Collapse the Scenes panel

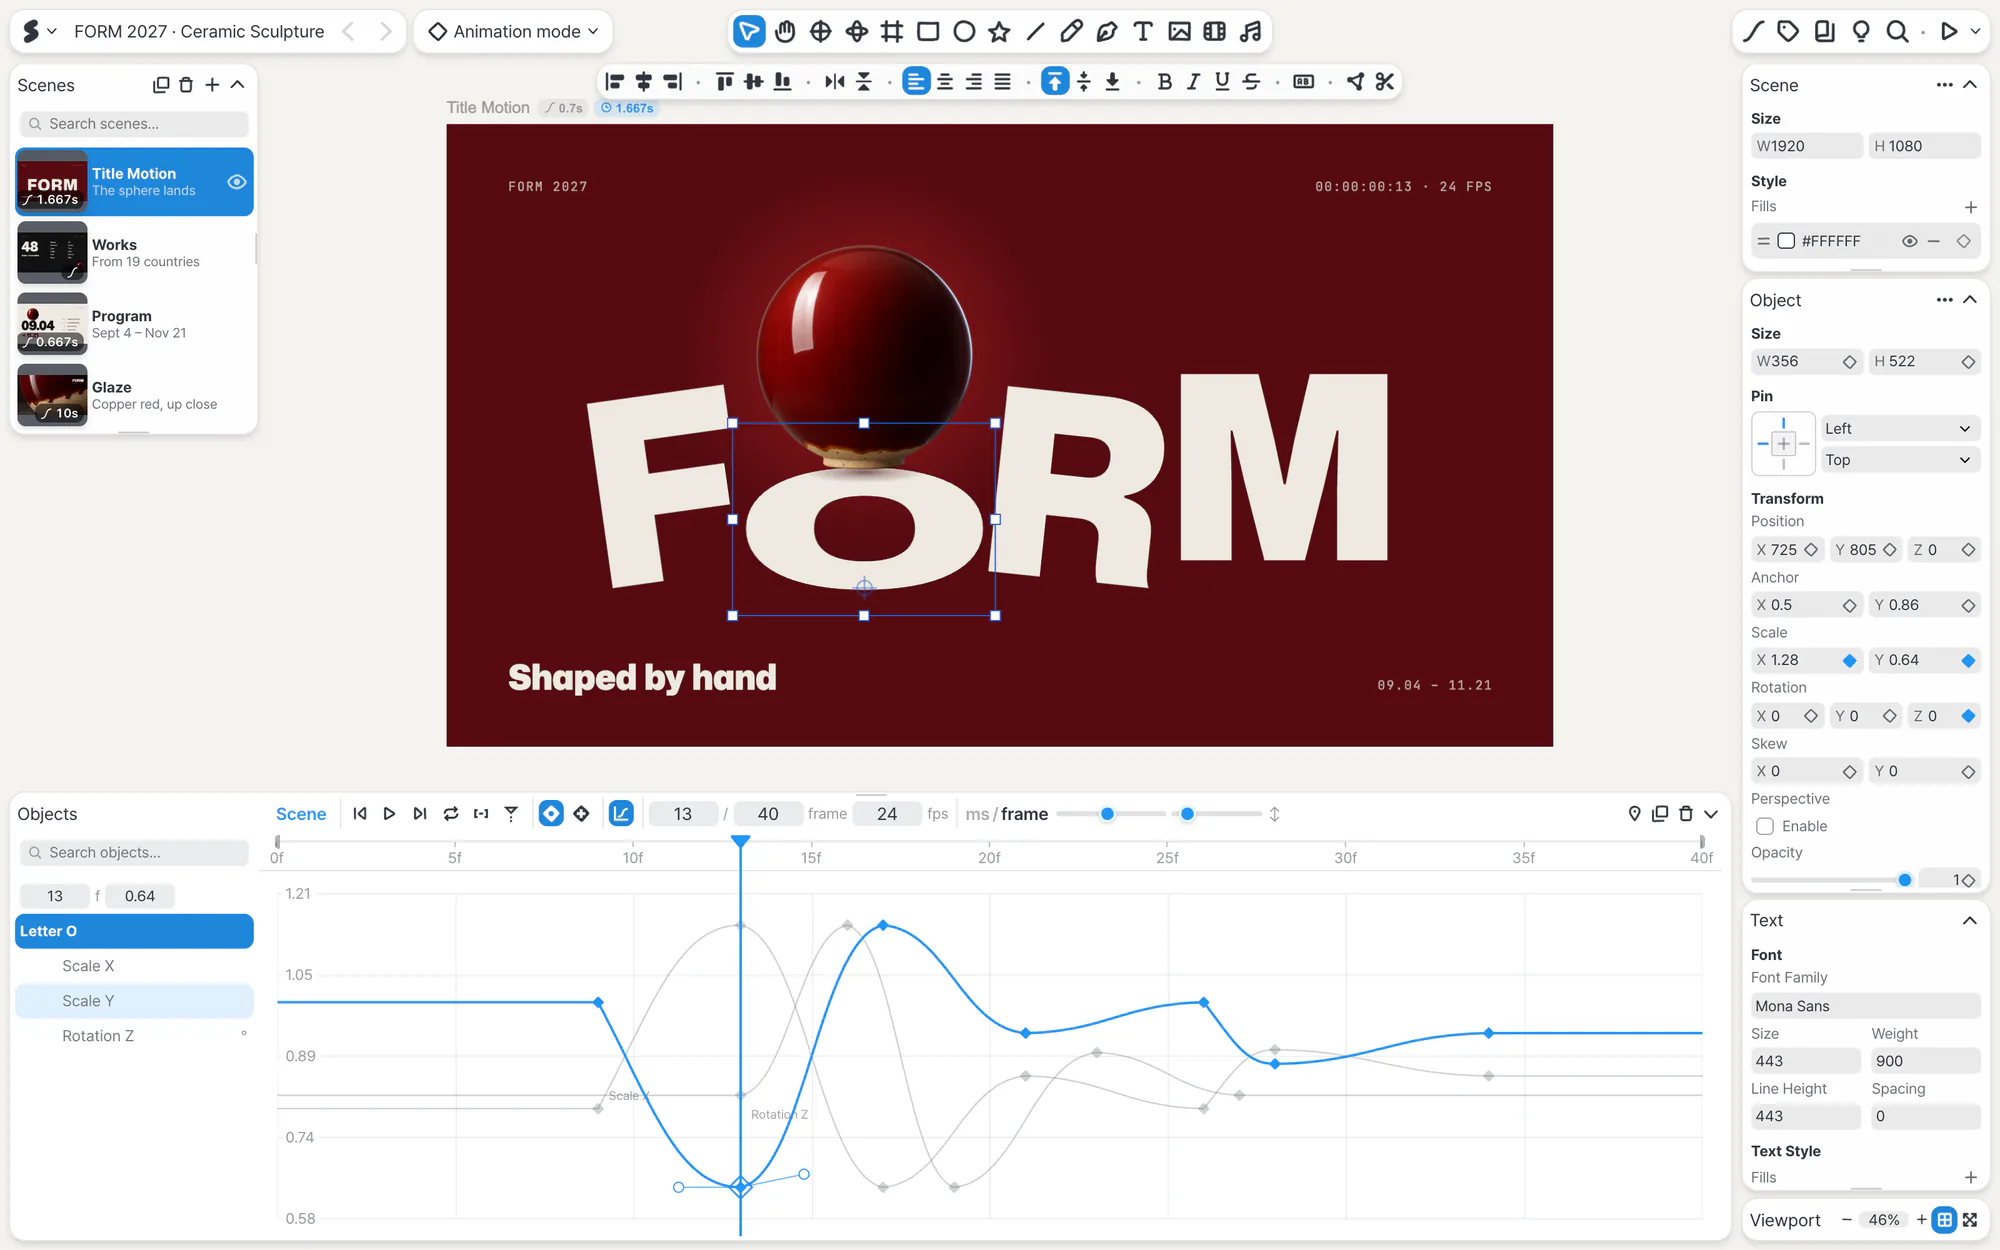pos(238,85)
